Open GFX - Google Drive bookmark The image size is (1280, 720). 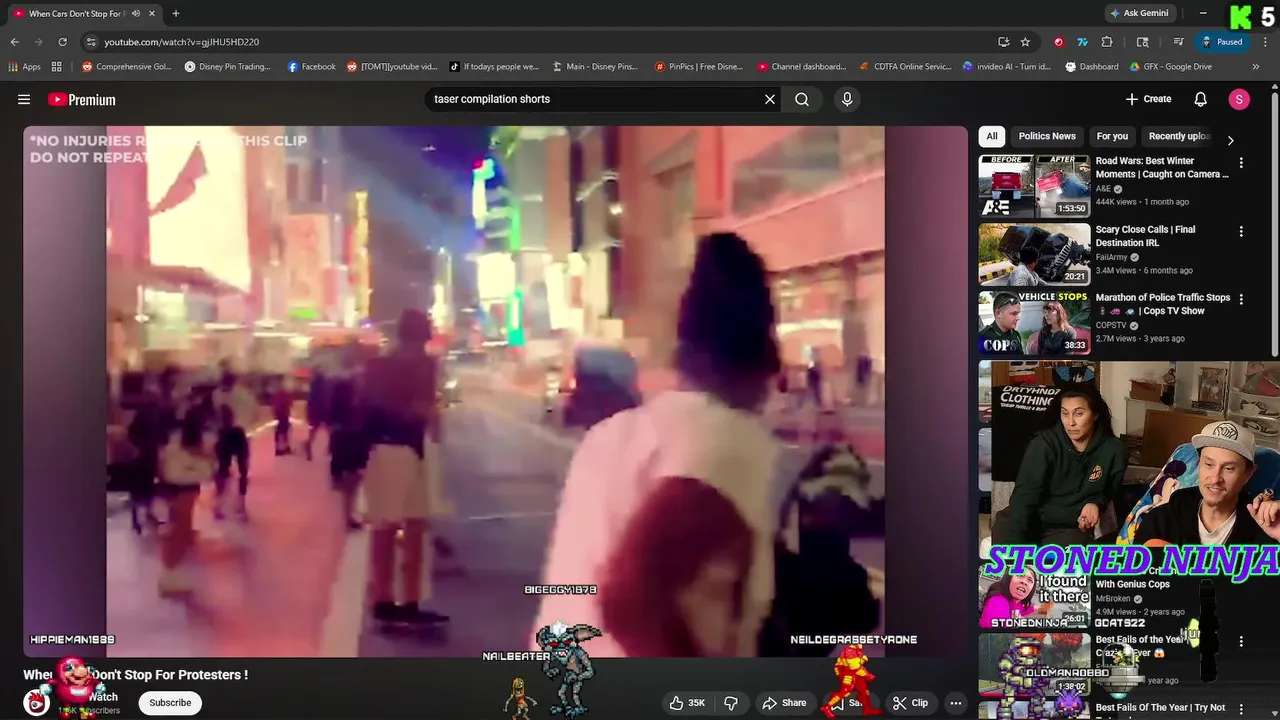1171,66
